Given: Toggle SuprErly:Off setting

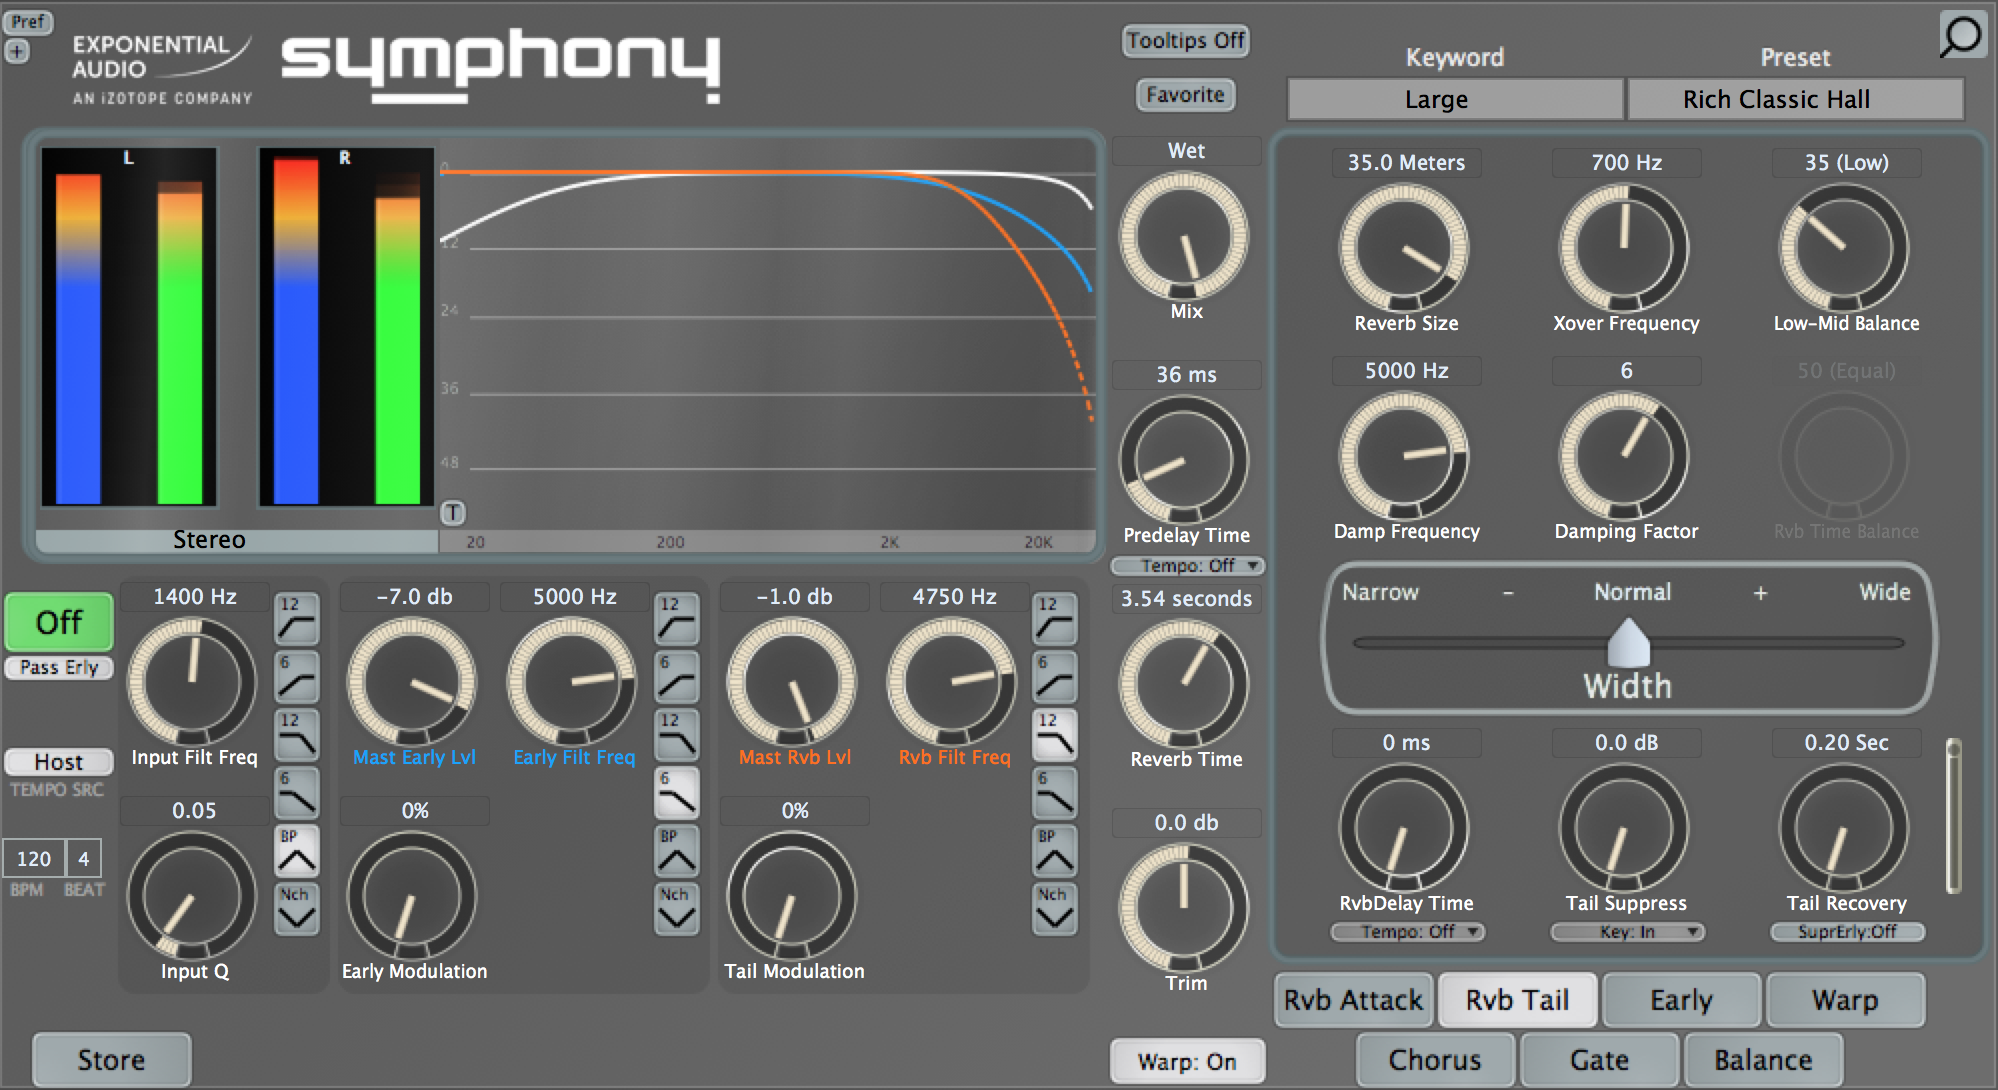Looking at the screenshot, I should pyautogui.click(x=1847, y=932).
